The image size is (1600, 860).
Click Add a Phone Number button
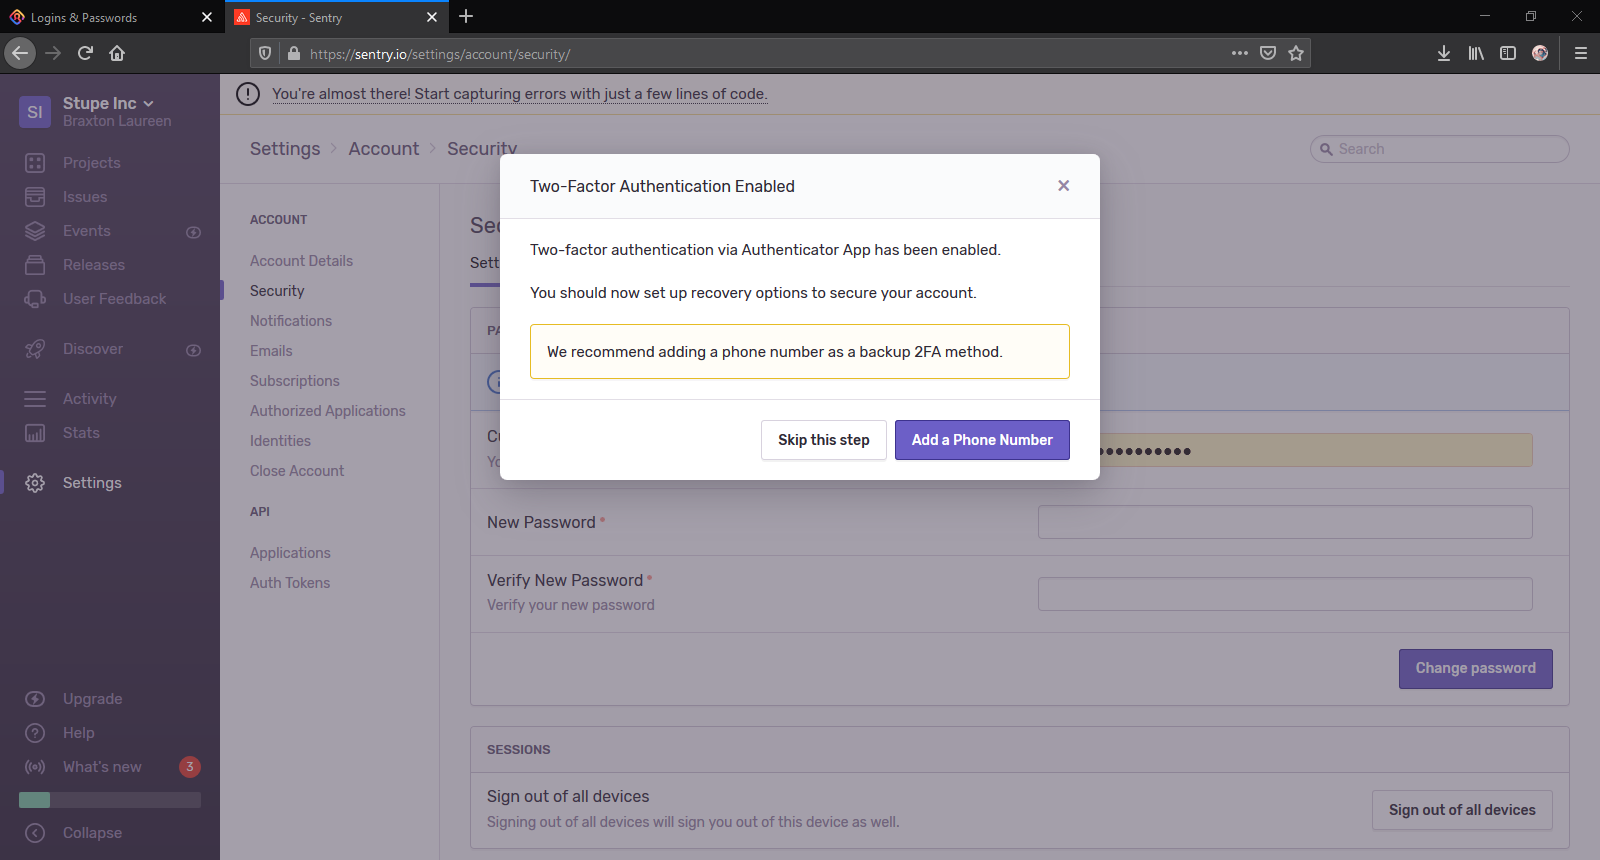point(981,440)
